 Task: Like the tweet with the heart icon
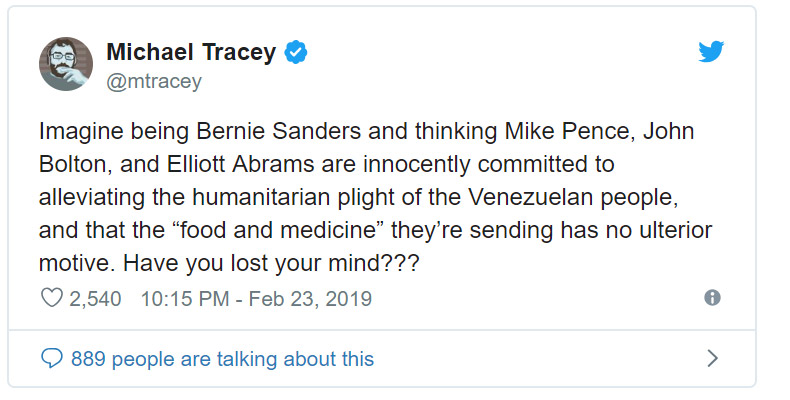51,298
